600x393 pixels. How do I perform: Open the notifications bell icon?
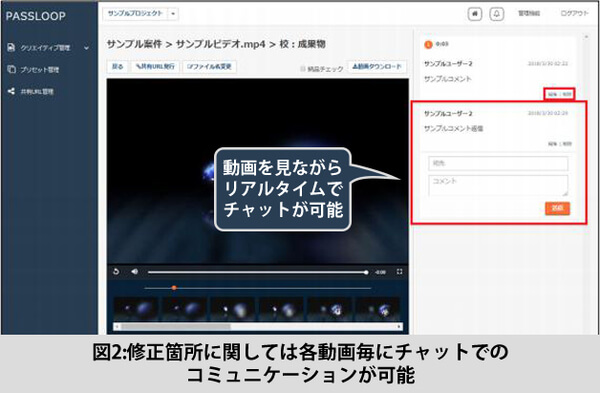point(497,14)
